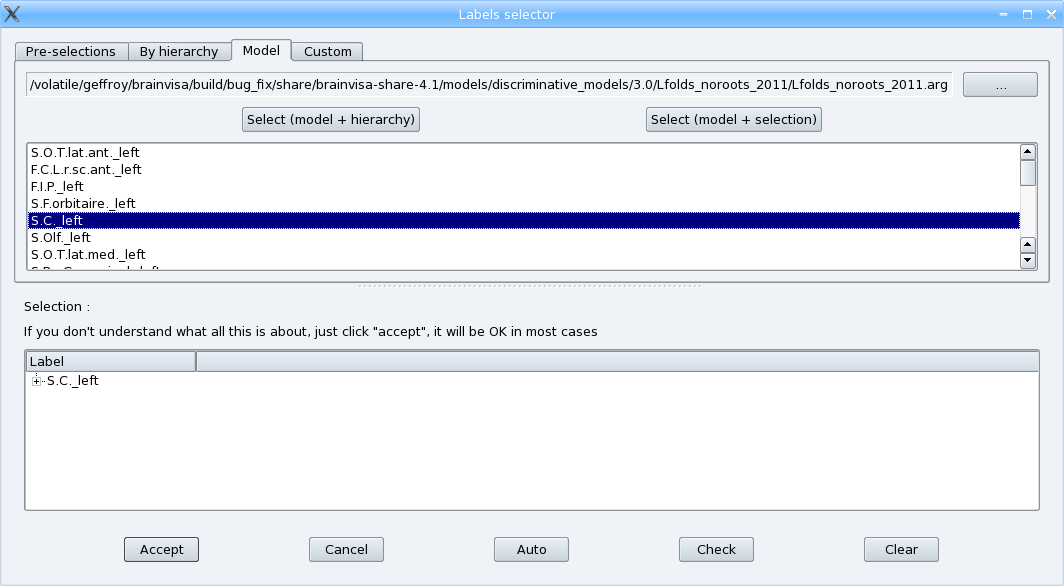Viewport: 1064px width, 586px height.
Task: Select S.F.orbitaire._left list entry
Action: pyautogui.click(x=83, y=204)
